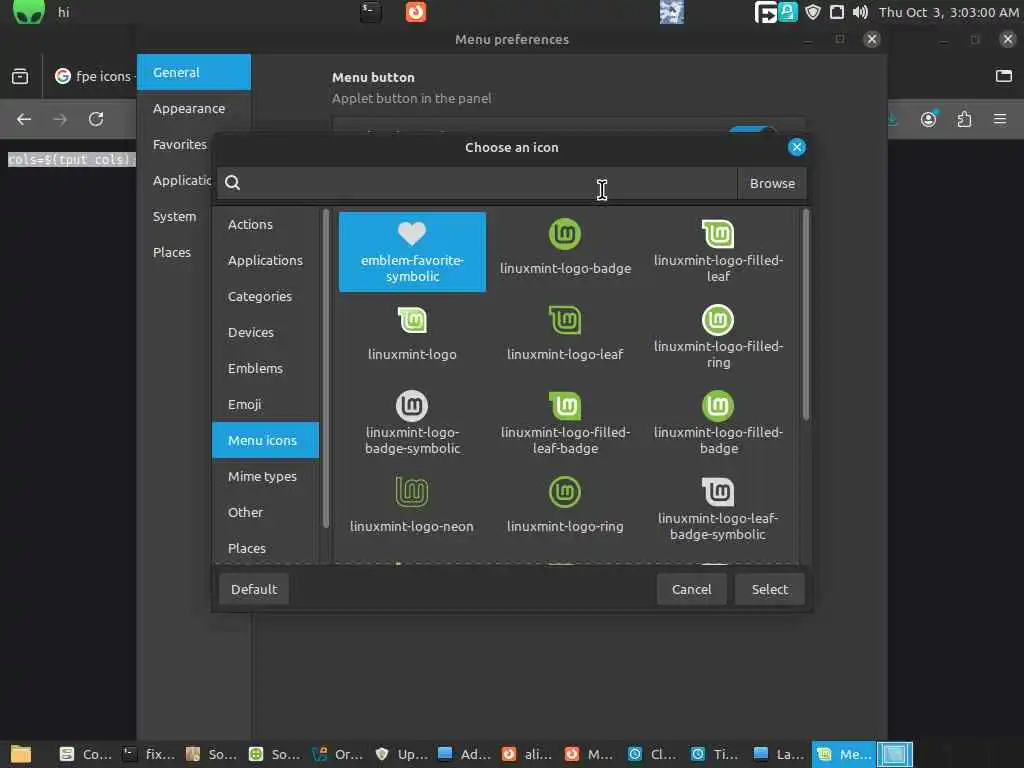Open the Applications icon category
The image size is (1024, 768).
pyautogui.click(x=266, y=261)
